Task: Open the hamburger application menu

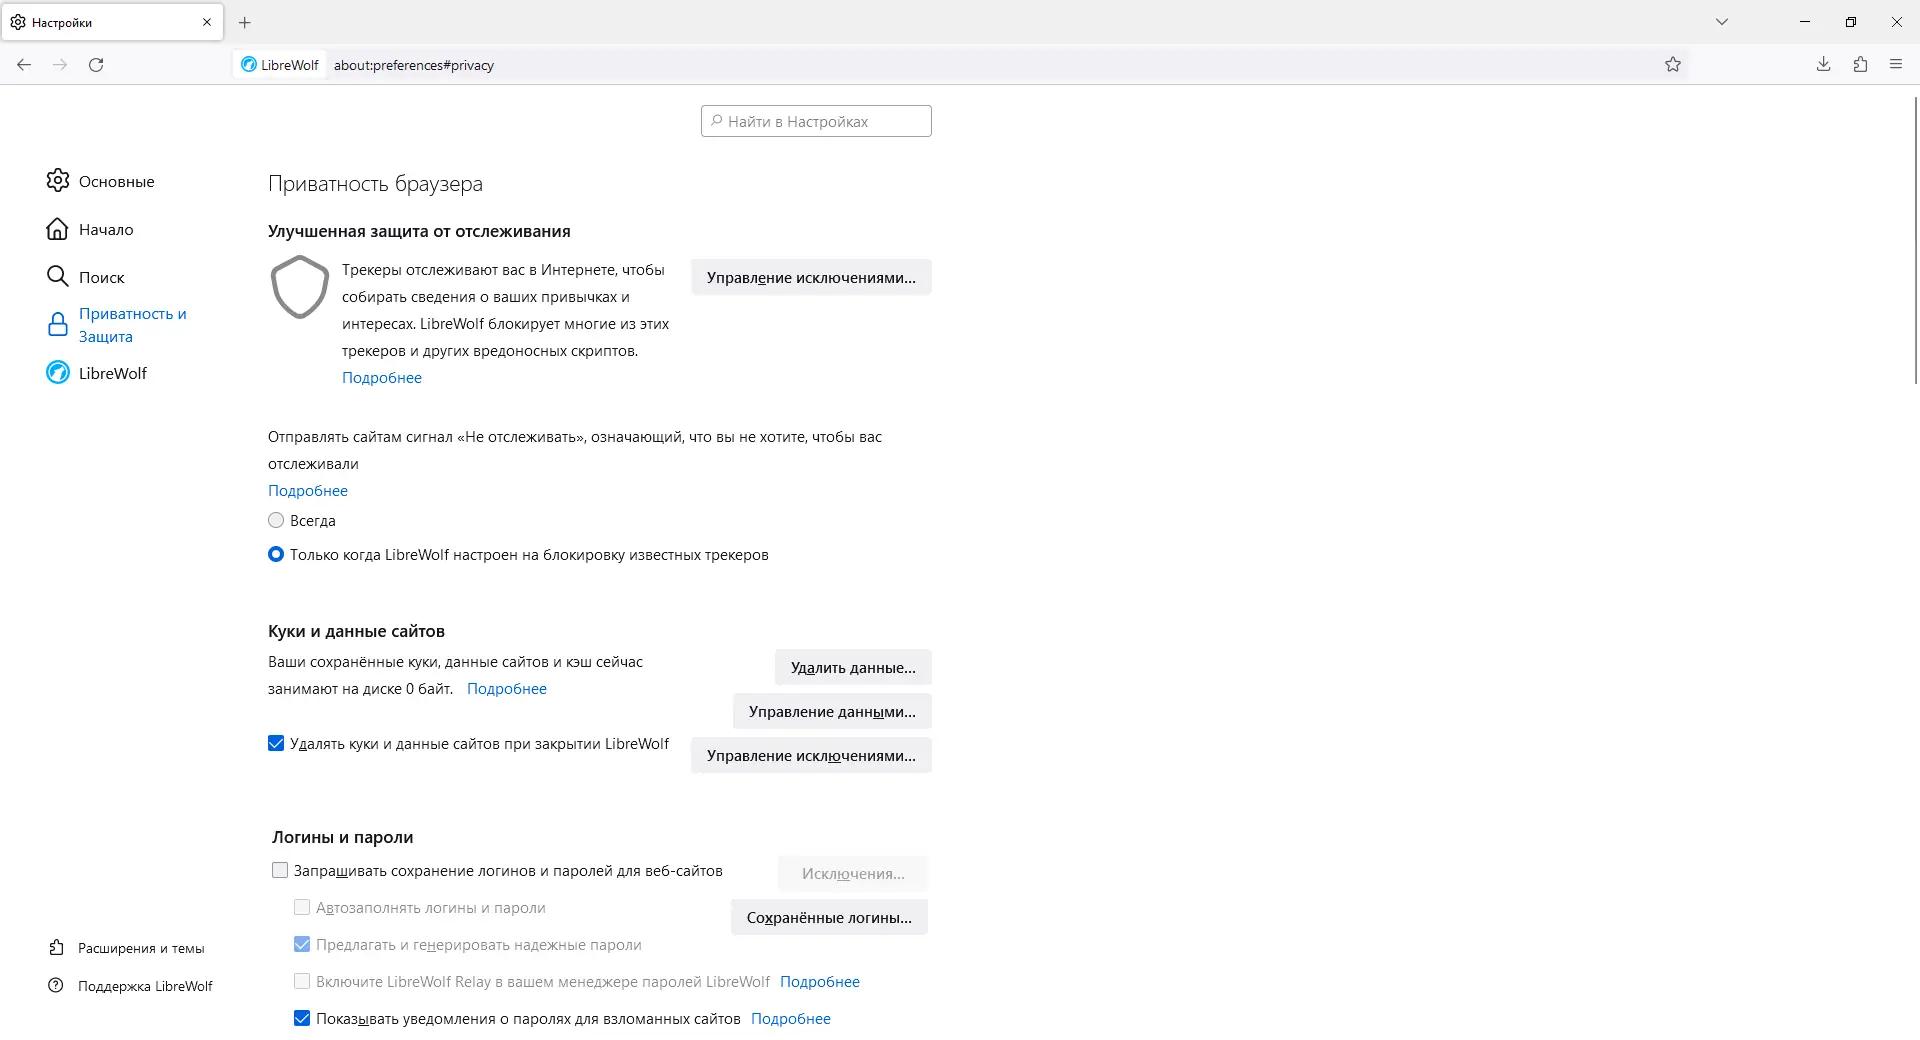Action: coord(1896,65)
